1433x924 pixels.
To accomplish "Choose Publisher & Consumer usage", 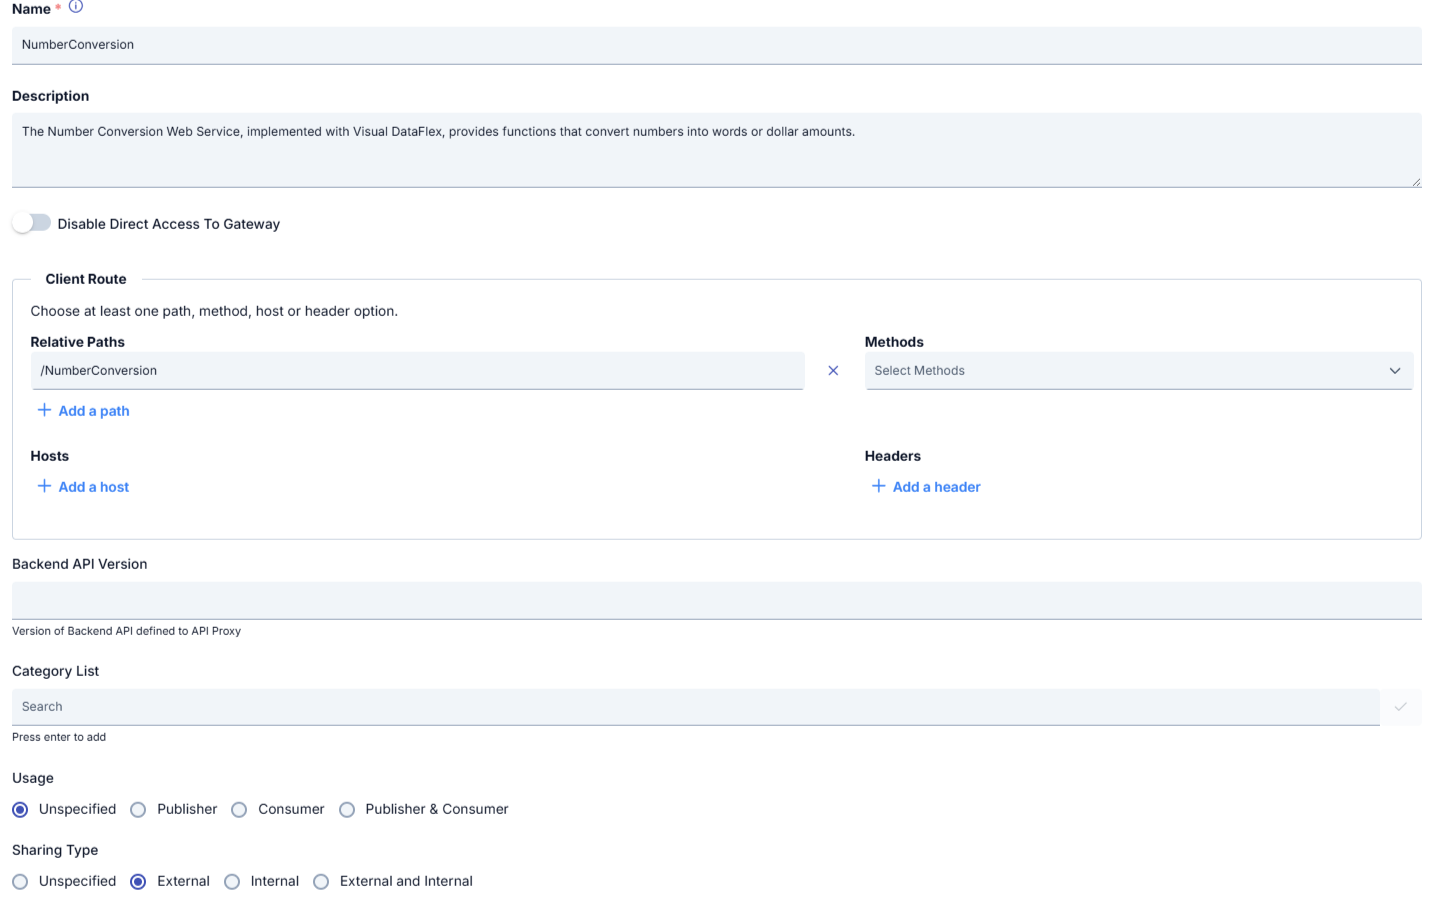I will click(347, 810).
